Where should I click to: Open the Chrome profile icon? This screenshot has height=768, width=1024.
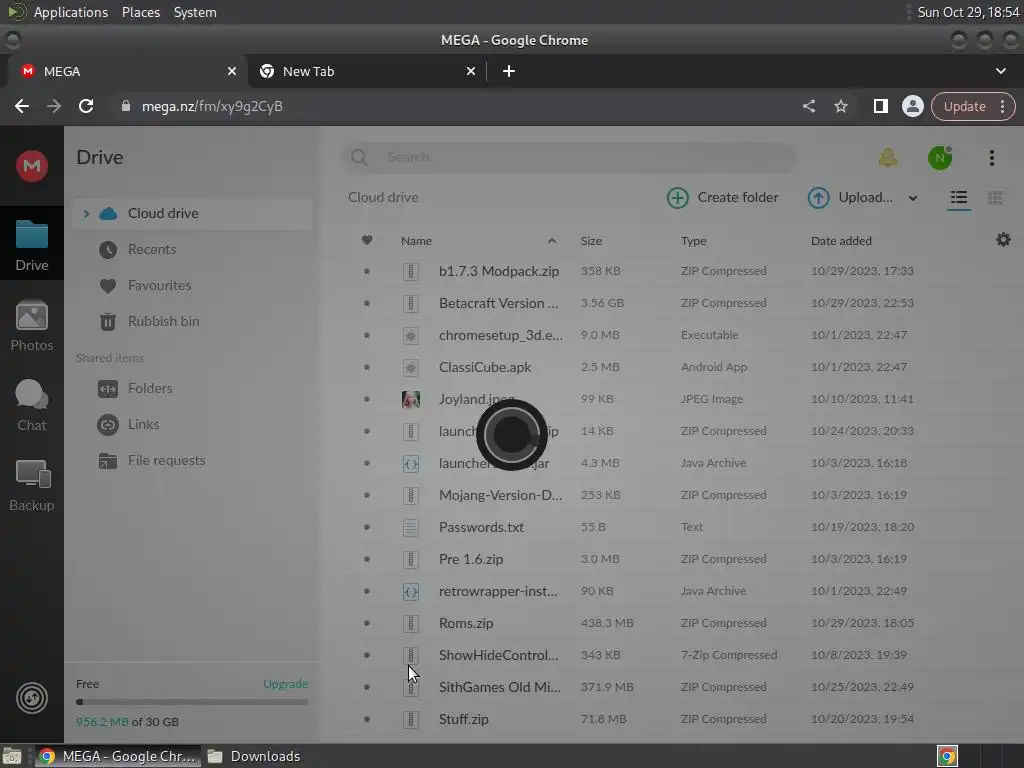coord(912,106)
